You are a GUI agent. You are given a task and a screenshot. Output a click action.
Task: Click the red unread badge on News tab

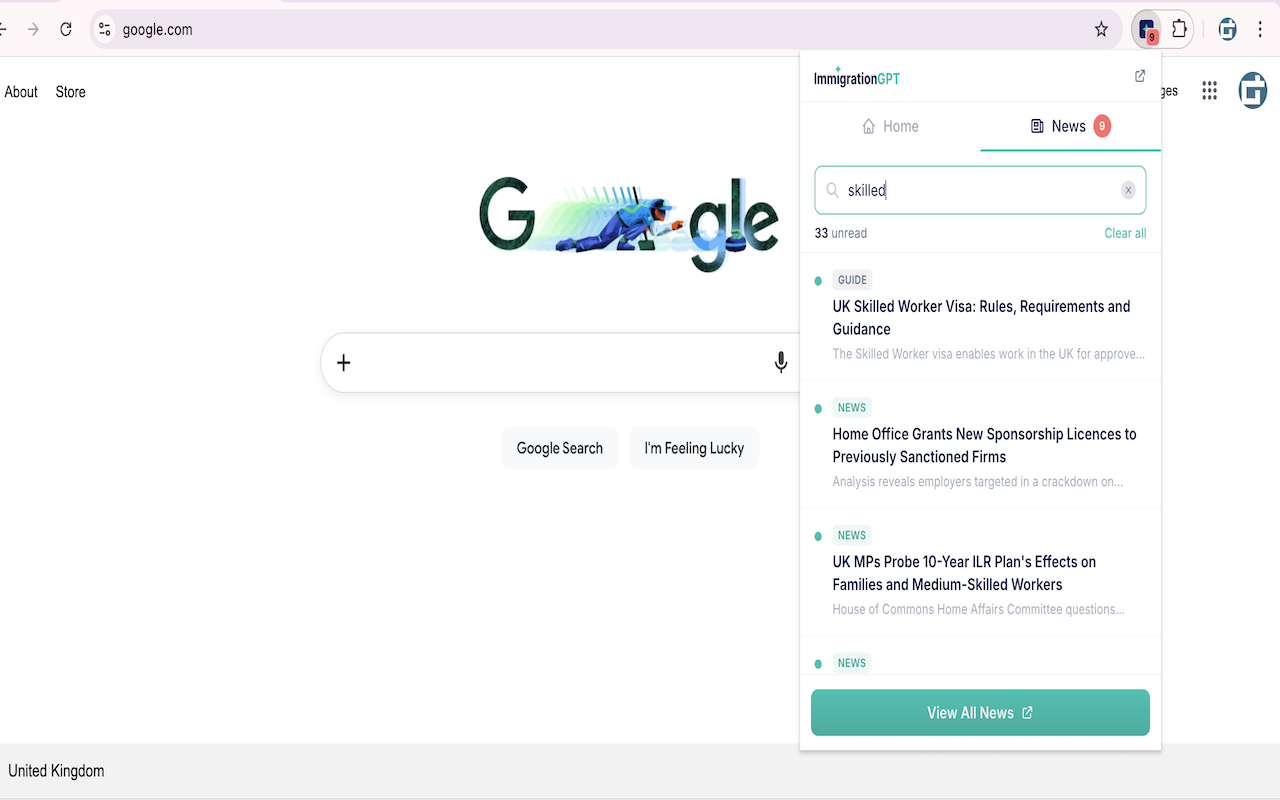(x=1102, y=126)
